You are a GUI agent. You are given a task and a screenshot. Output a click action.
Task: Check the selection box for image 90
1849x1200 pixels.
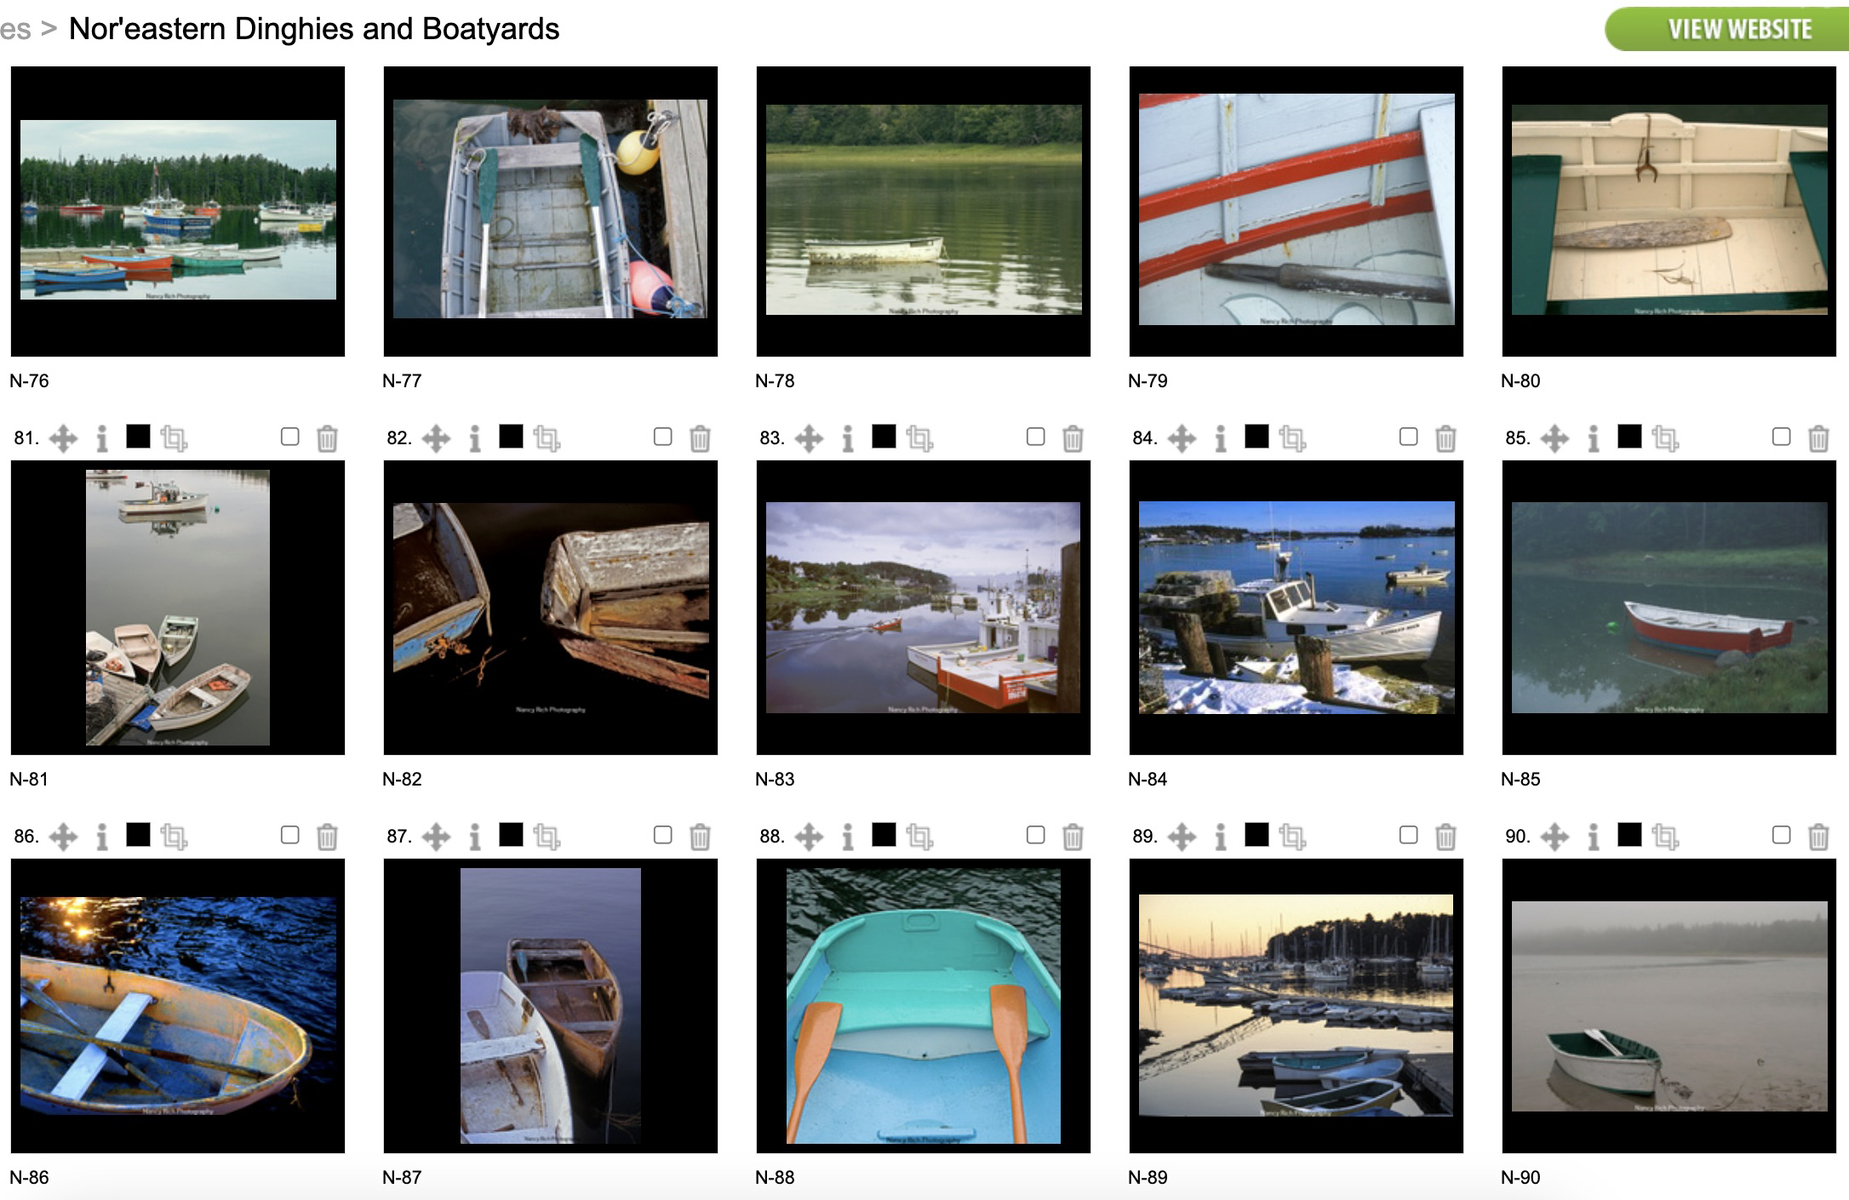click(1781, 834)
